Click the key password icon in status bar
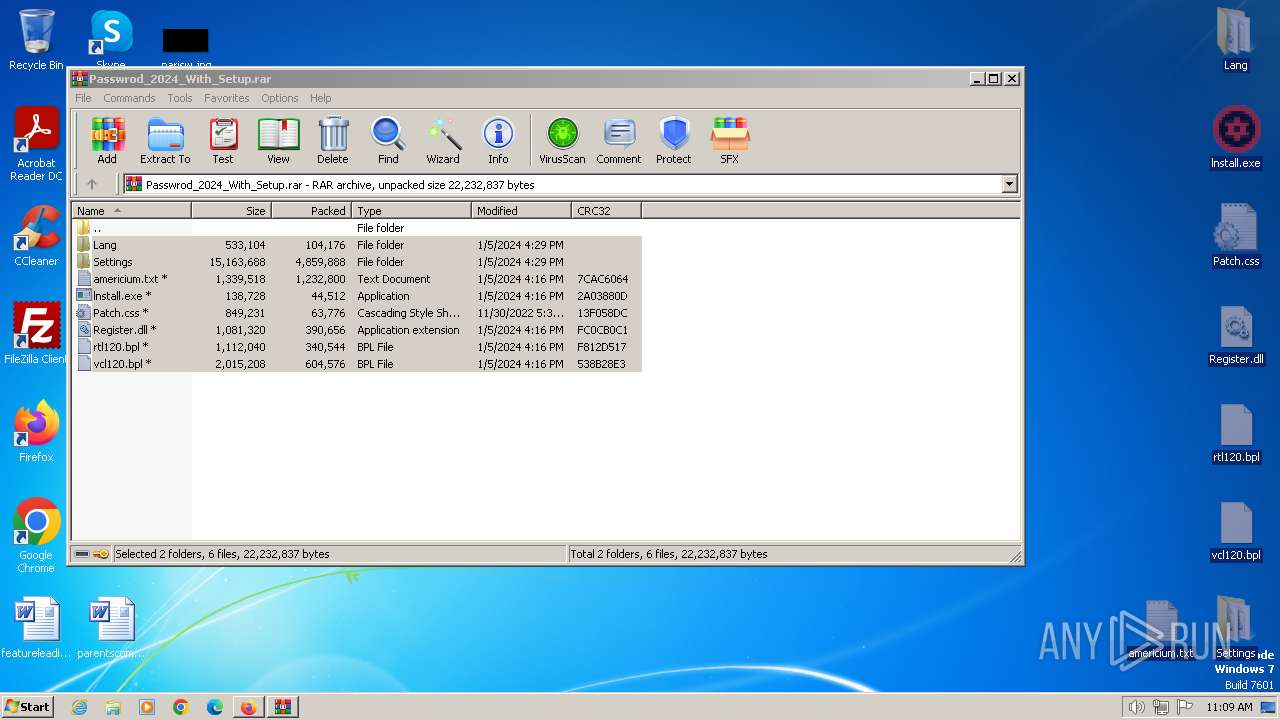The image size is (1280, 720). tap(101, 554)
